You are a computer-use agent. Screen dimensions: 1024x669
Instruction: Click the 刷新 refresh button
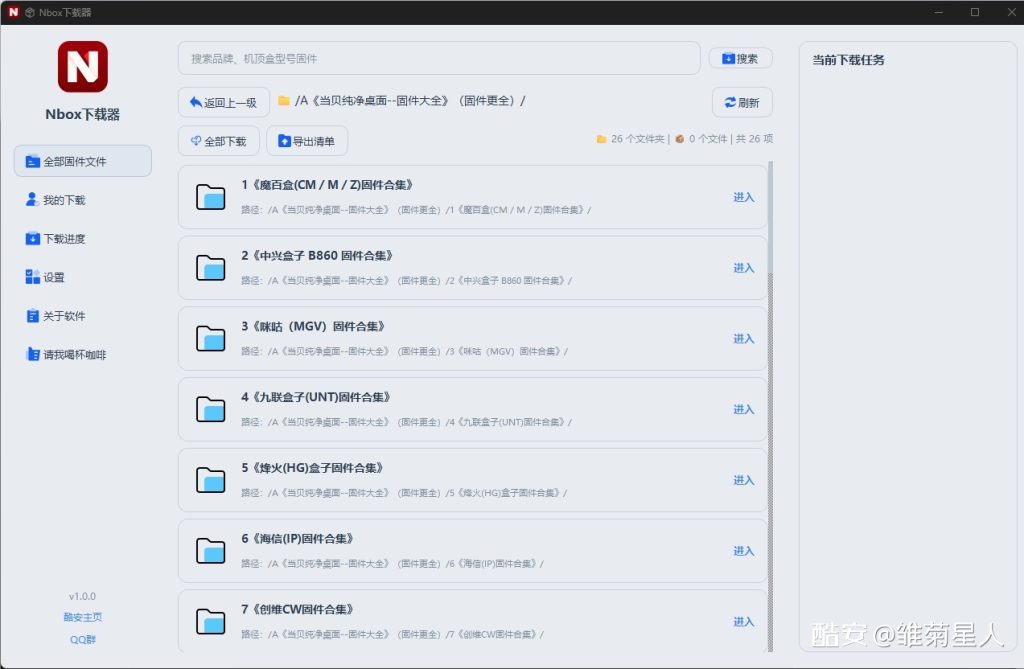click(742, 103)
